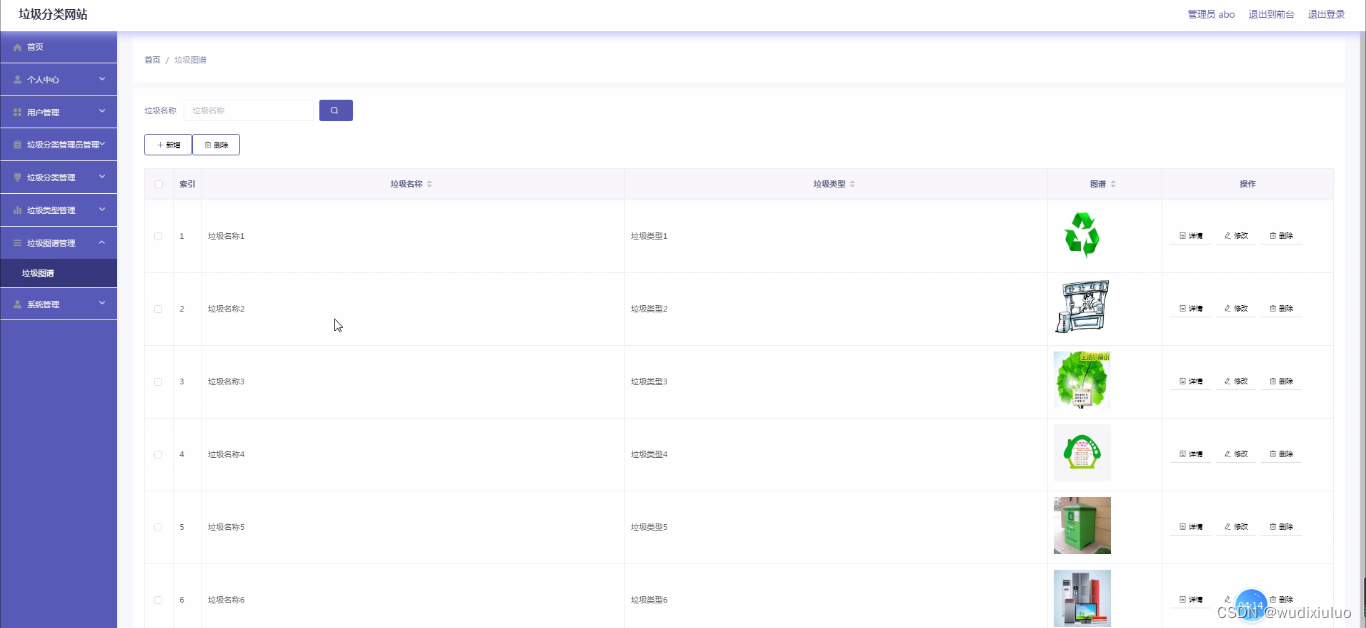Expand the 个人中心 sidebar menu
1366x628 pixels.
pyautogui.click(x=58, y=79)
